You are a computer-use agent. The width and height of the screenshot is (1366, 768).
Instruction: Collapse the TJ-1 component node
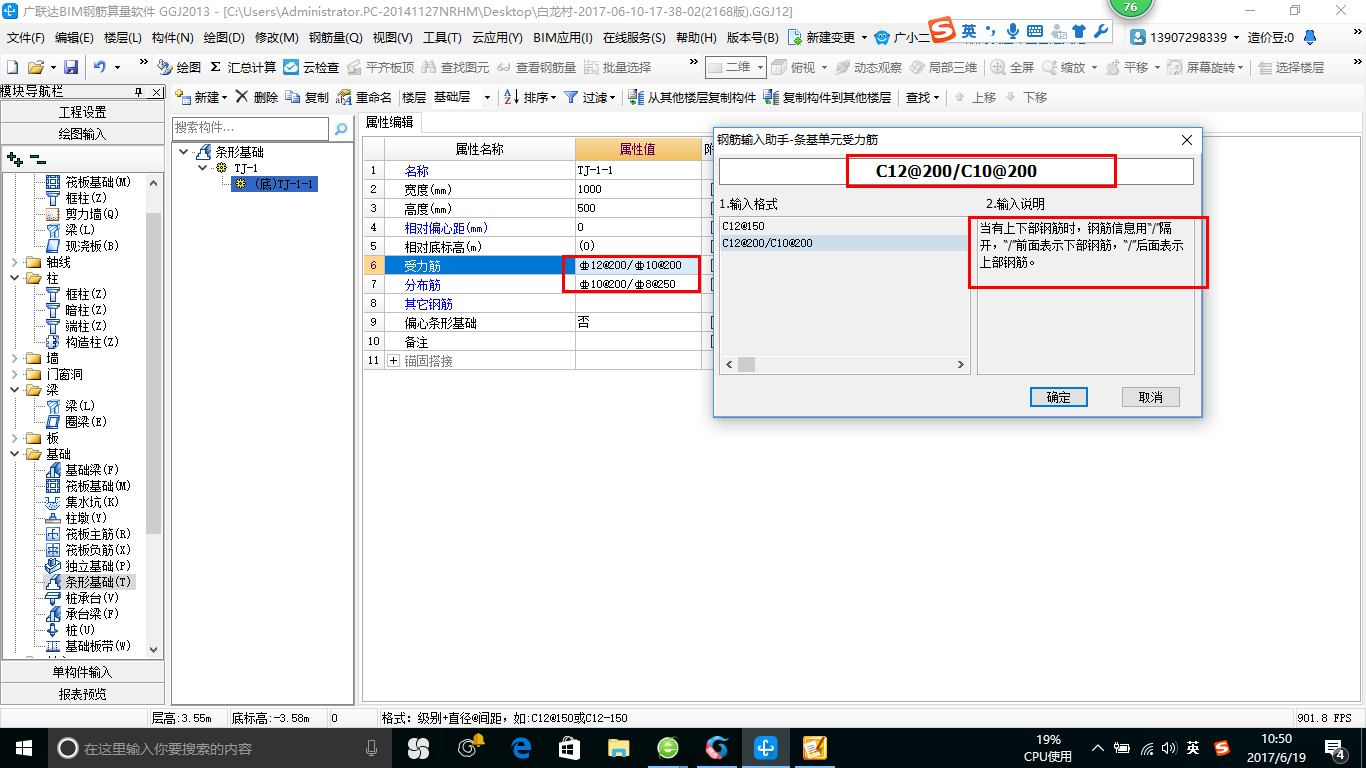tap(203, 168)
